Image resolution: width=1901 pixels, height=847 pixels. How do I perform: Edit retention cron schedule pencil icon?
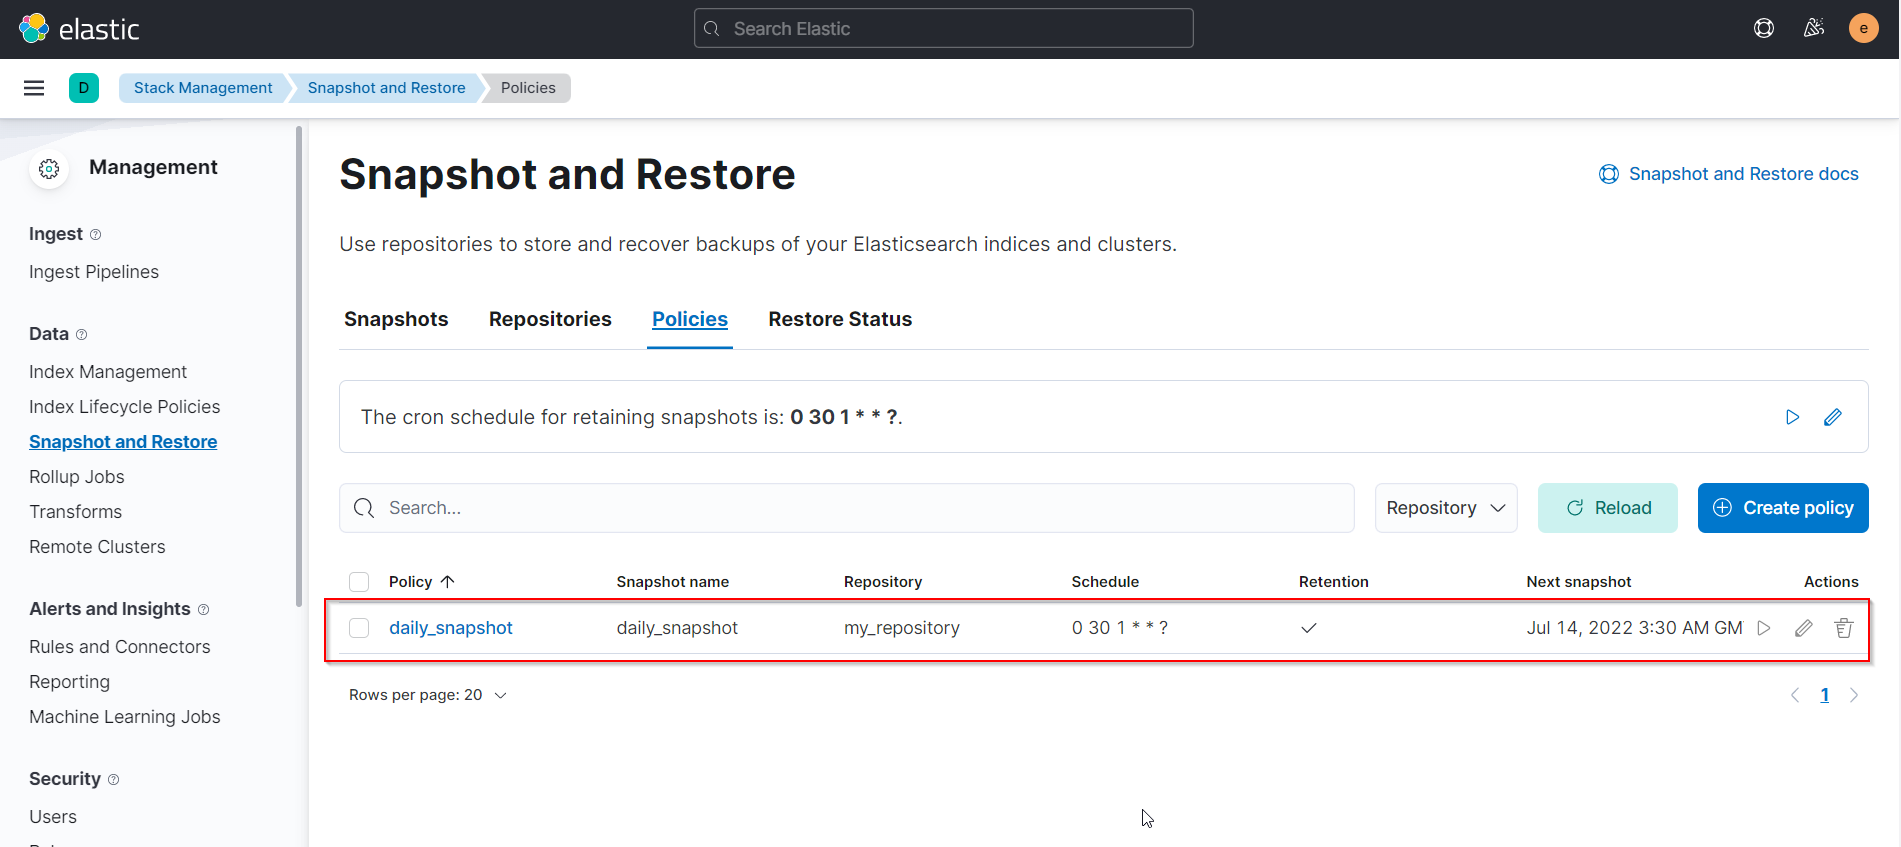pos(1833,417)
